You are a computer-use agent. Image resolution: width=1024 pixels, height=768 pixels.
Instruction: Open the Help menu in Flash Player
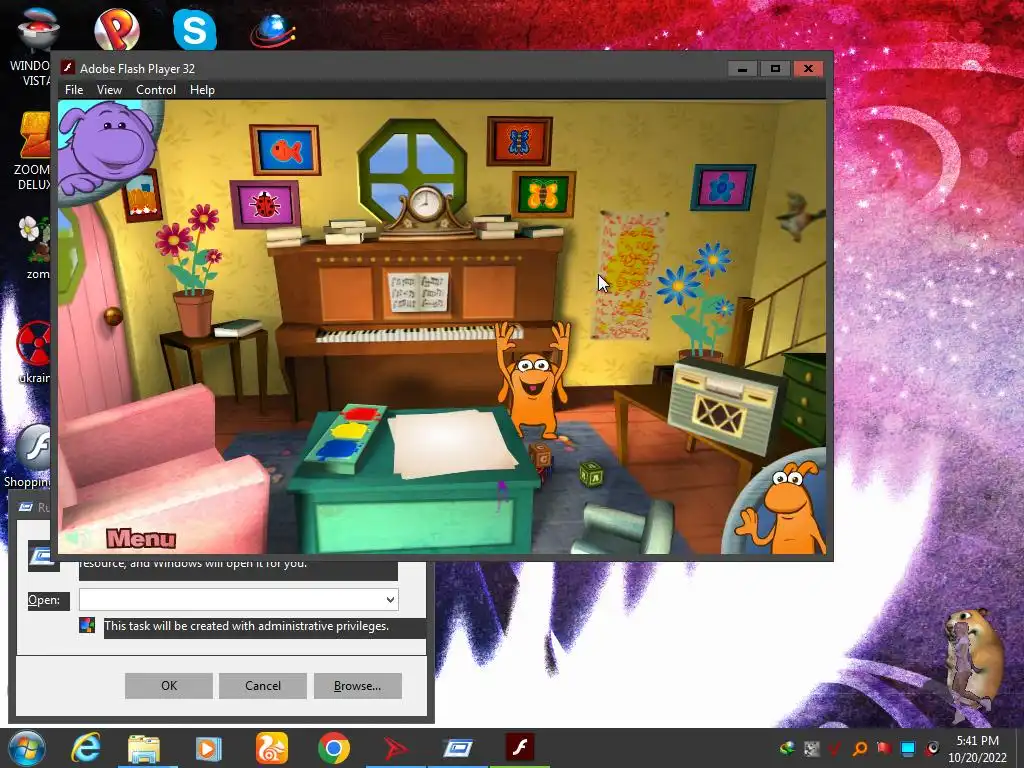202,89
